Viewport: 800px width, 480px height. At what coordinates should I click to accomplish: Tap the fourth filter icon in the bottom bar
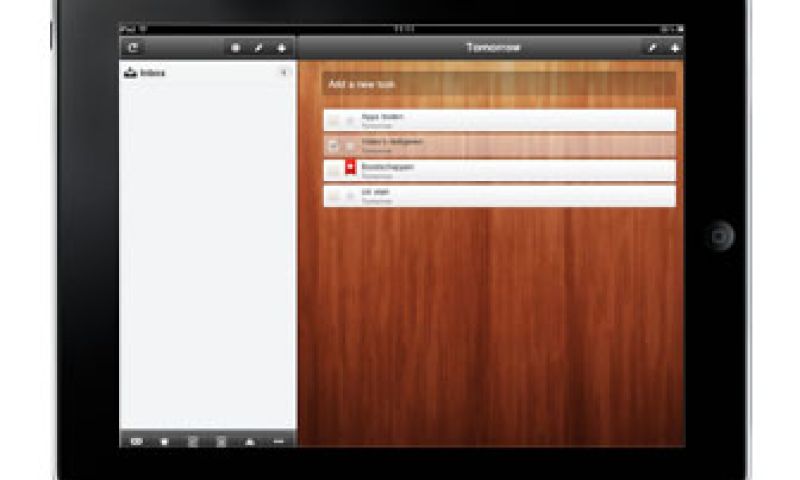pyautogui.click(x=221, y=442)
